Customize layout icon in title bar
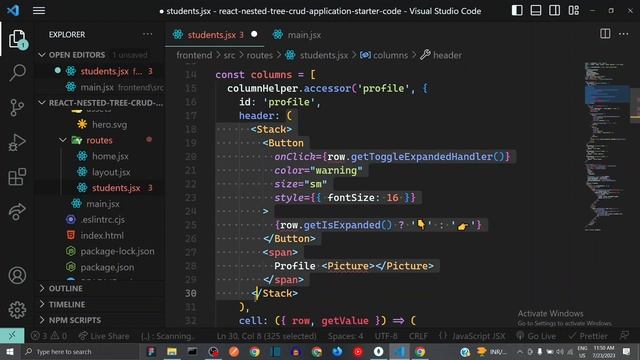This screenshot has height=360, width=640. pos(573,11)
